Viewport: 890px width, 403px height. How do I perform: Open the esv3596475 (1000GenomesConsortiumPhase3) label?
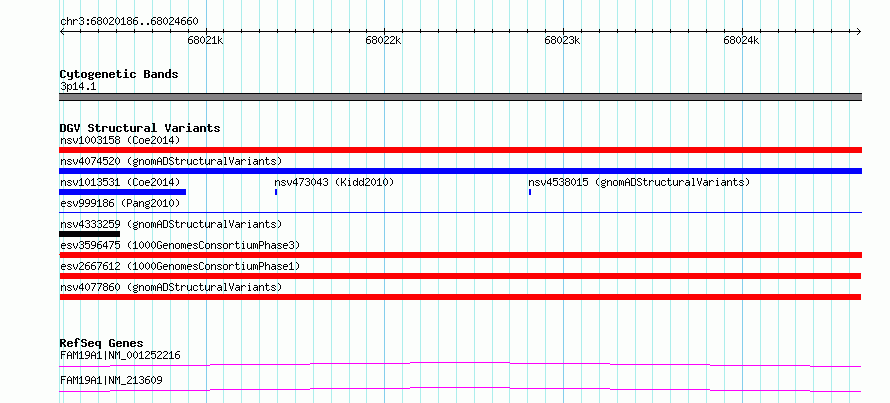tap(180, 245)
